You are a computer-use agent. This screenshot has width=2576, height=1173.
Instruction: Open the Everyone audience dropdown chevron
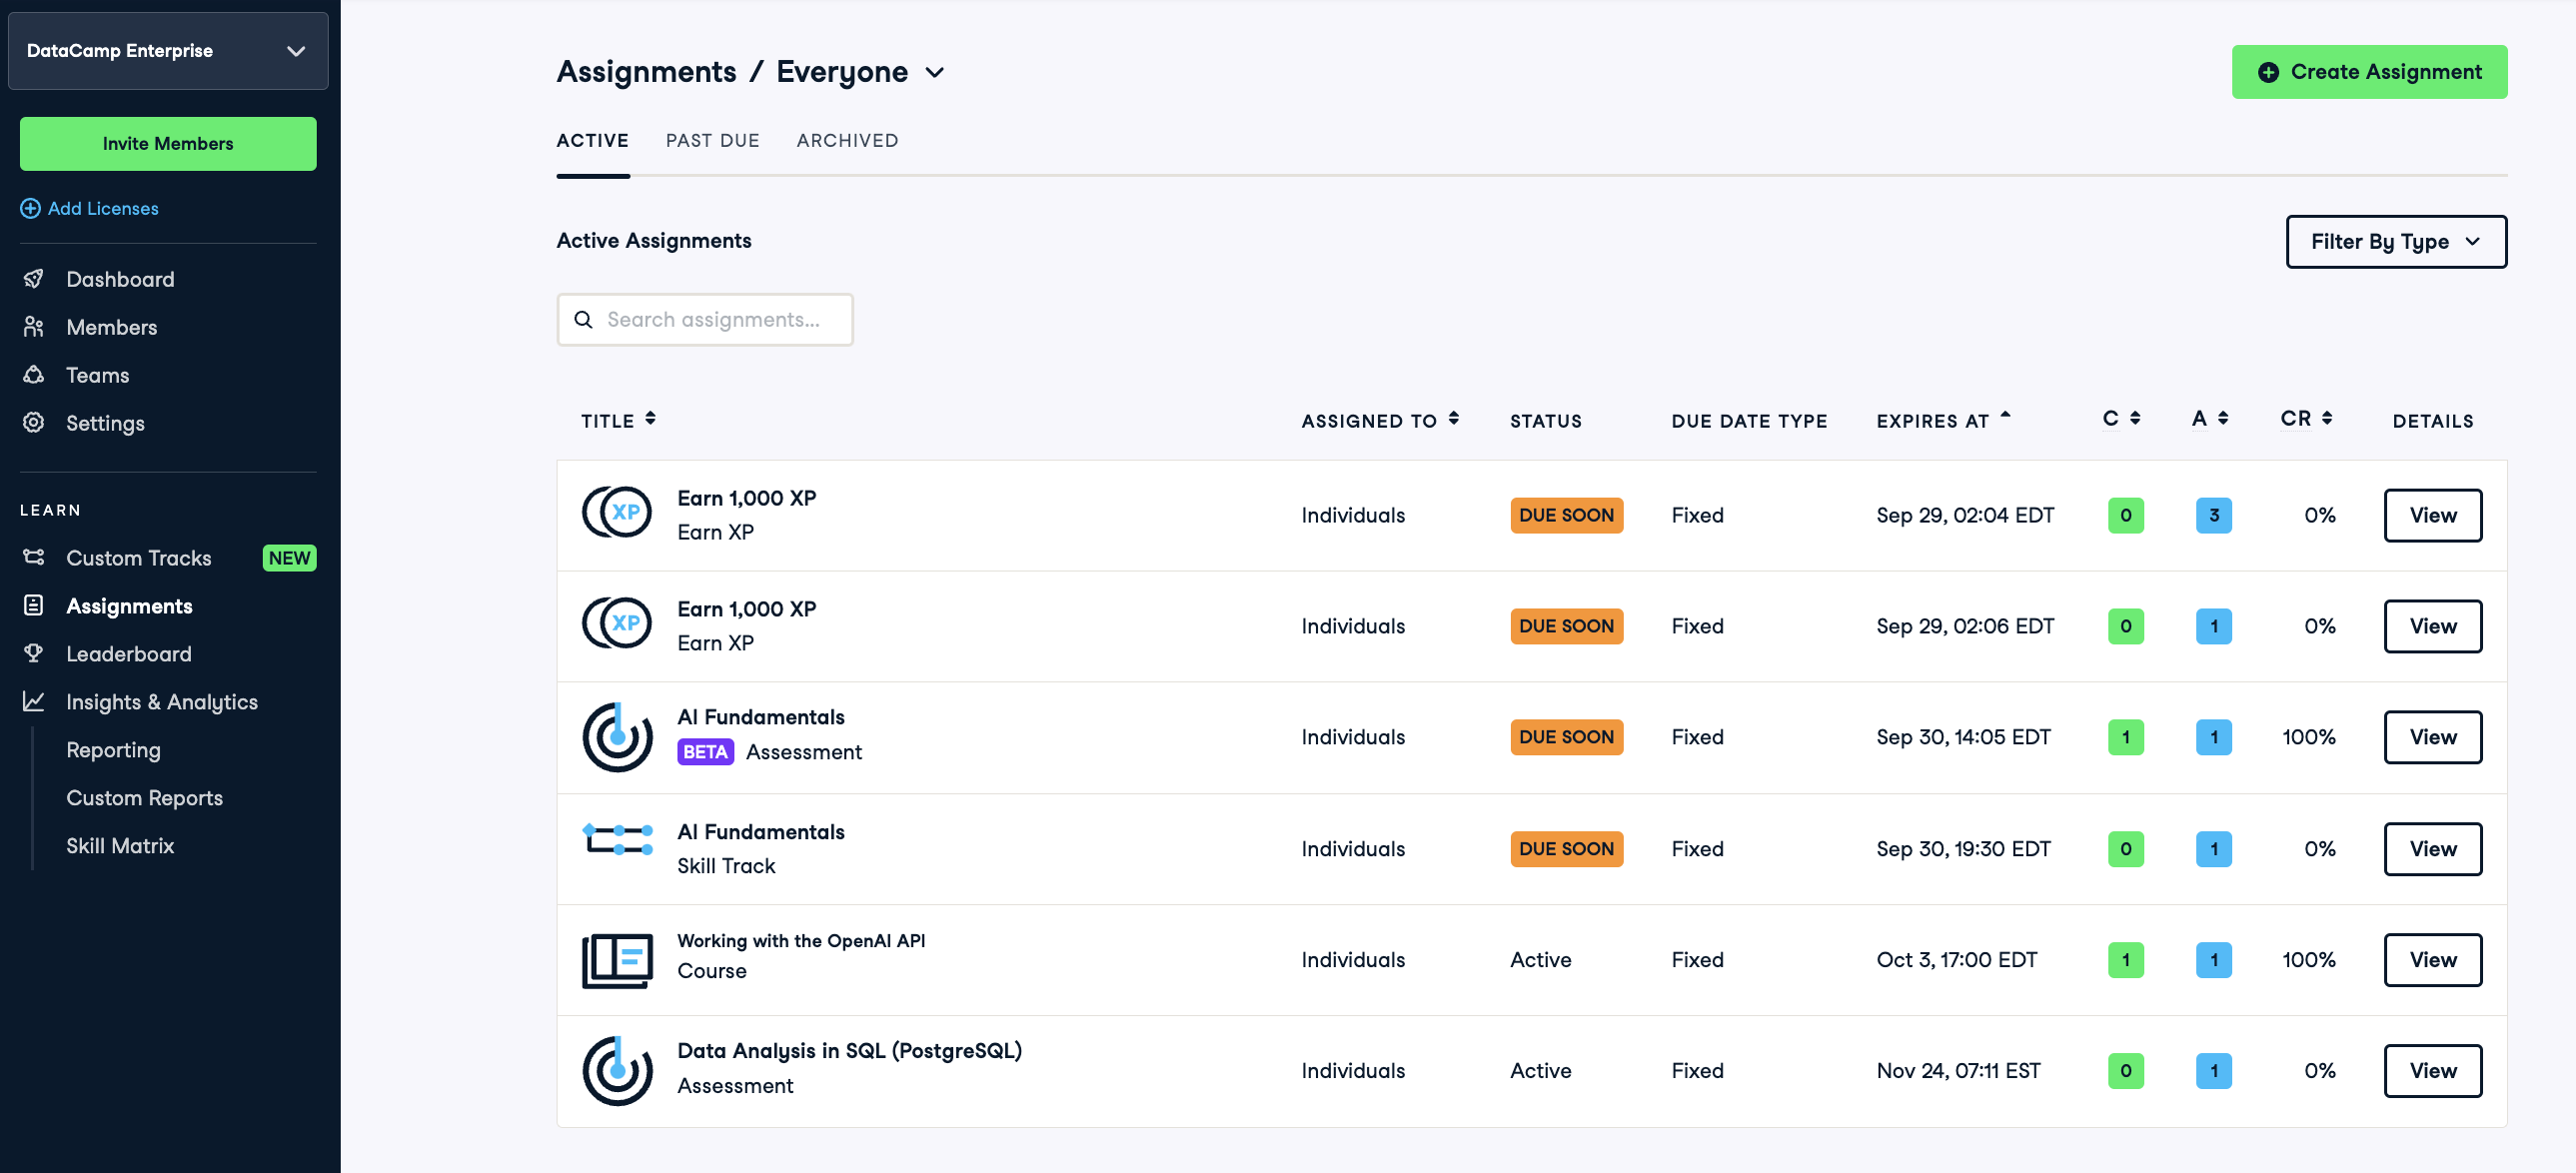(x=935, y=73)
